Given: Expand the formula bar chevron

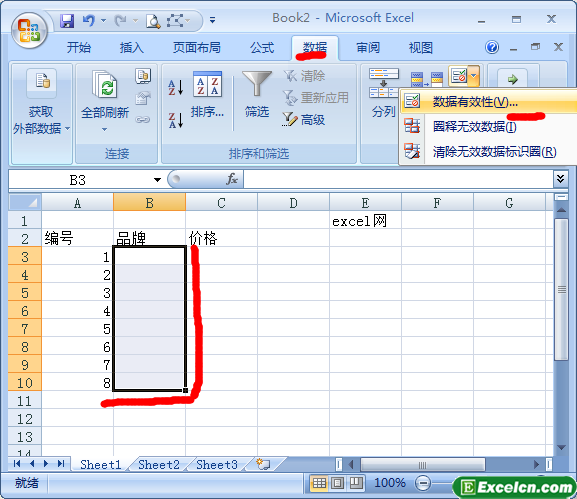Looking at the screenshot, I should [560, 179].
